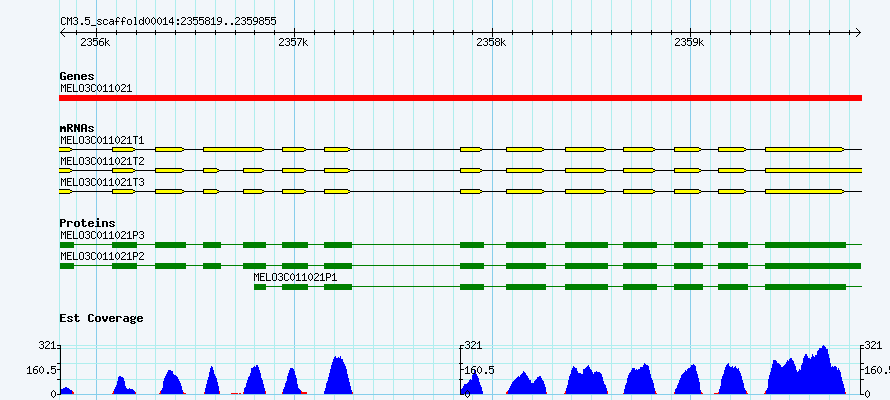
Task: Click the Genes track title
Action: pyautogui.click(x=77, y=76)
